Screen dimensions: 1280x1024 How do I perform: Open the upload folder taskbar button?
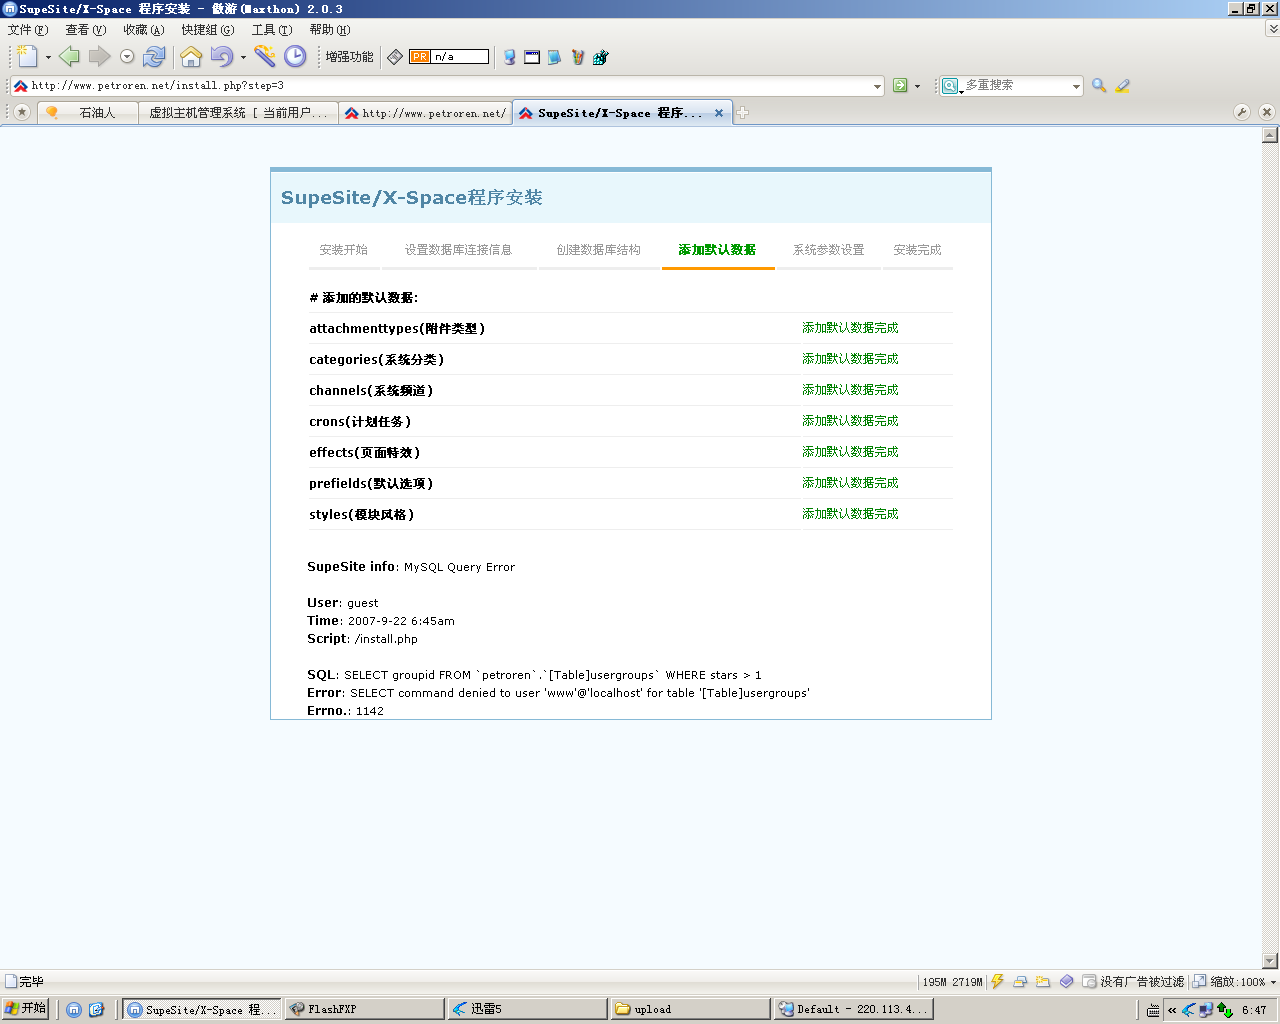pos(690,1009)
